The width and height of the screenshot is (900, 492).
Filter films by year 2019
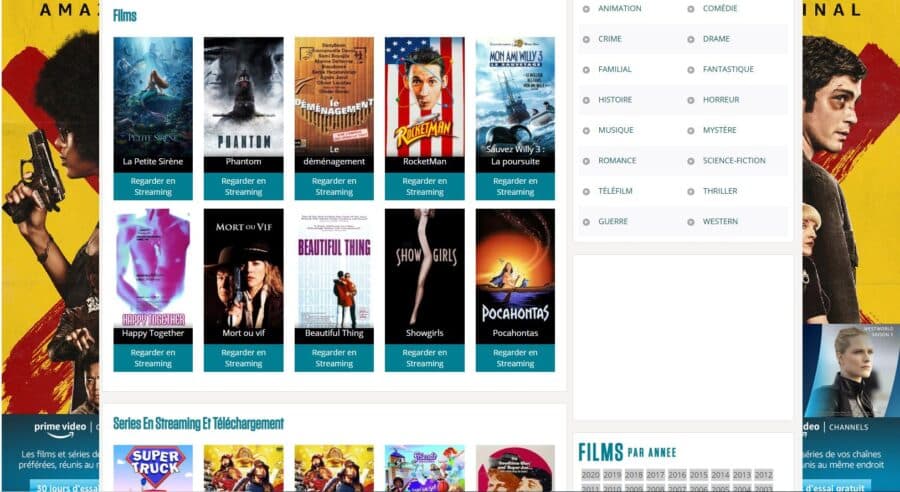tap(612, 475)
